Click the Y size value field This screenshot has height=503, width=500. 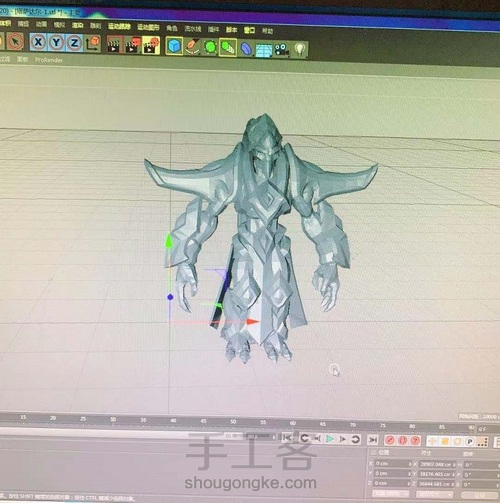pyautogui.click(x=436, y=475)
